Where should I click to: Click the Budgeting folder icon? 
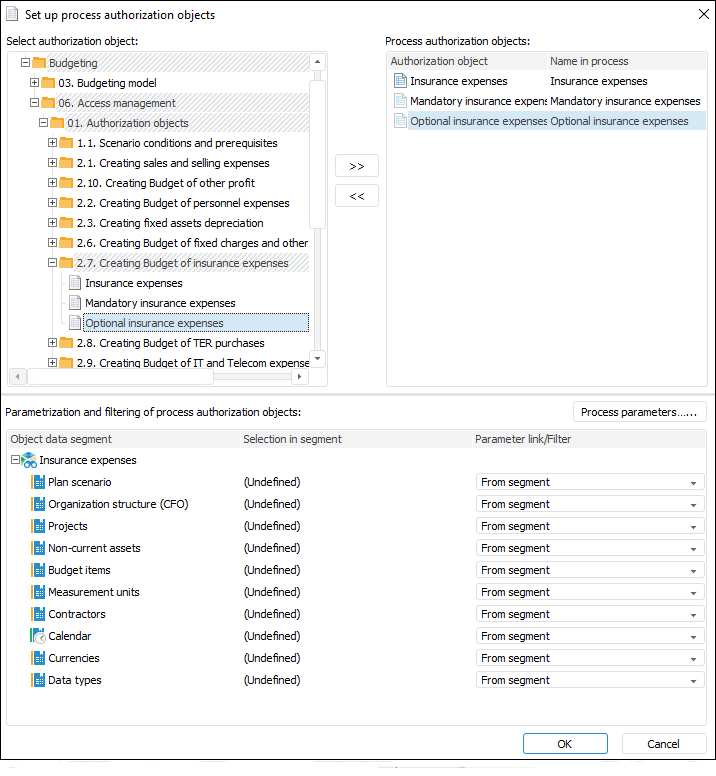39,63
